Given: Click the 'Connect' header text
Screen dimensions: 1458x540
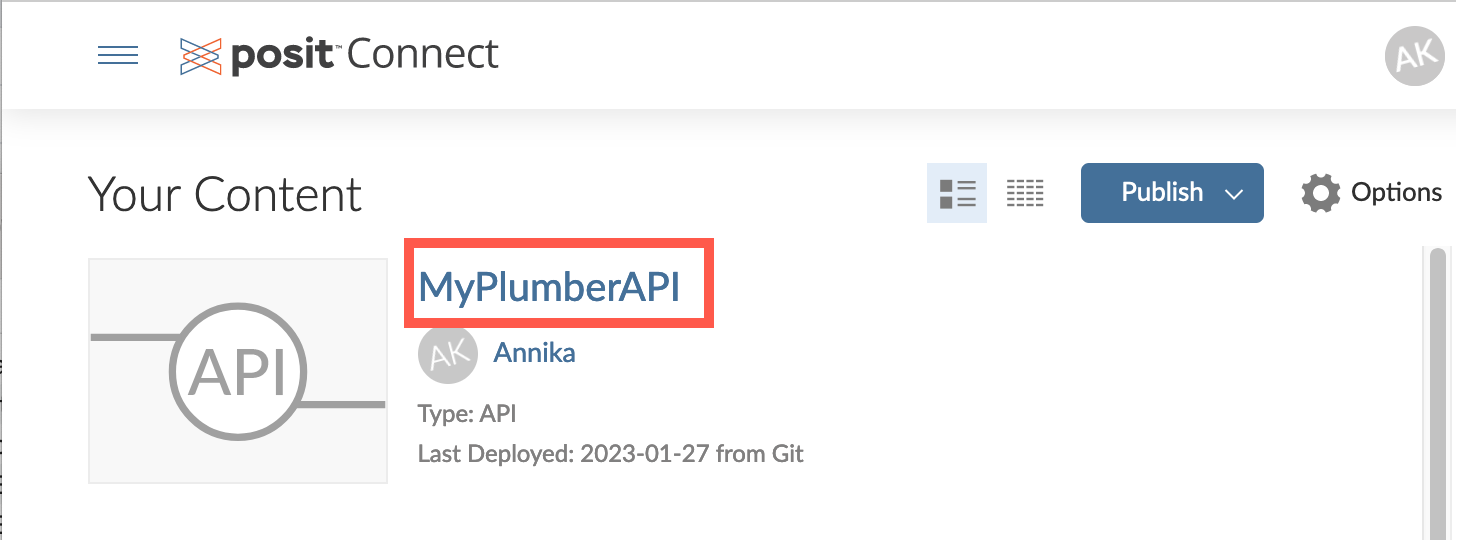Looking at the screenshot, I should (423, 54).
